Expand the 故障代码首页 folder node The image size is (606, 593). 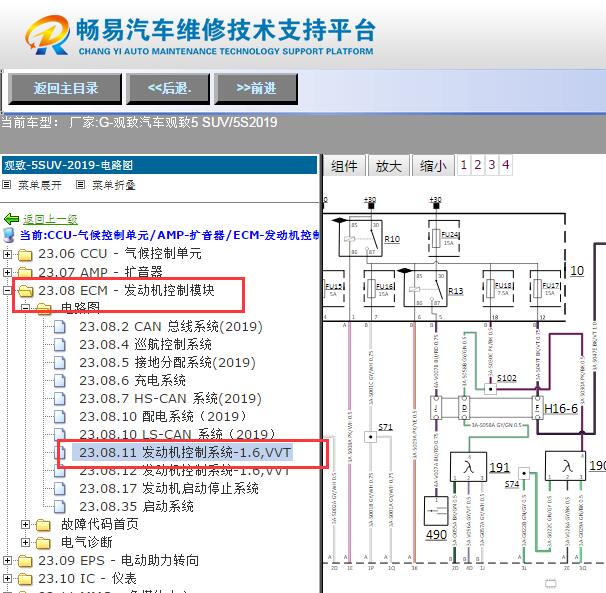pyautogui.click(x=25, y=525)
